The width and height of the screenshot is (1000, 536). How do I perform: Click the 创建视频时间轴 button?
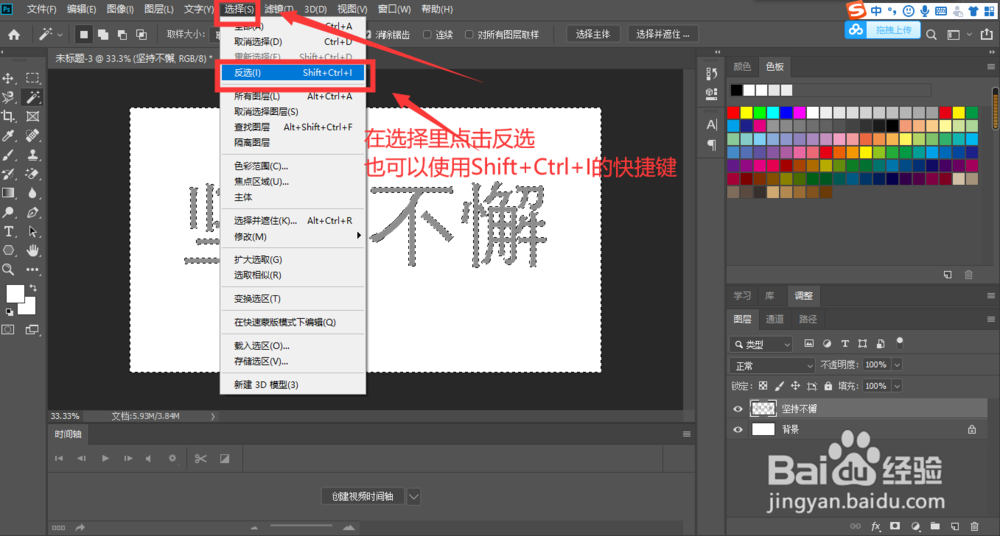pos(362,496)
